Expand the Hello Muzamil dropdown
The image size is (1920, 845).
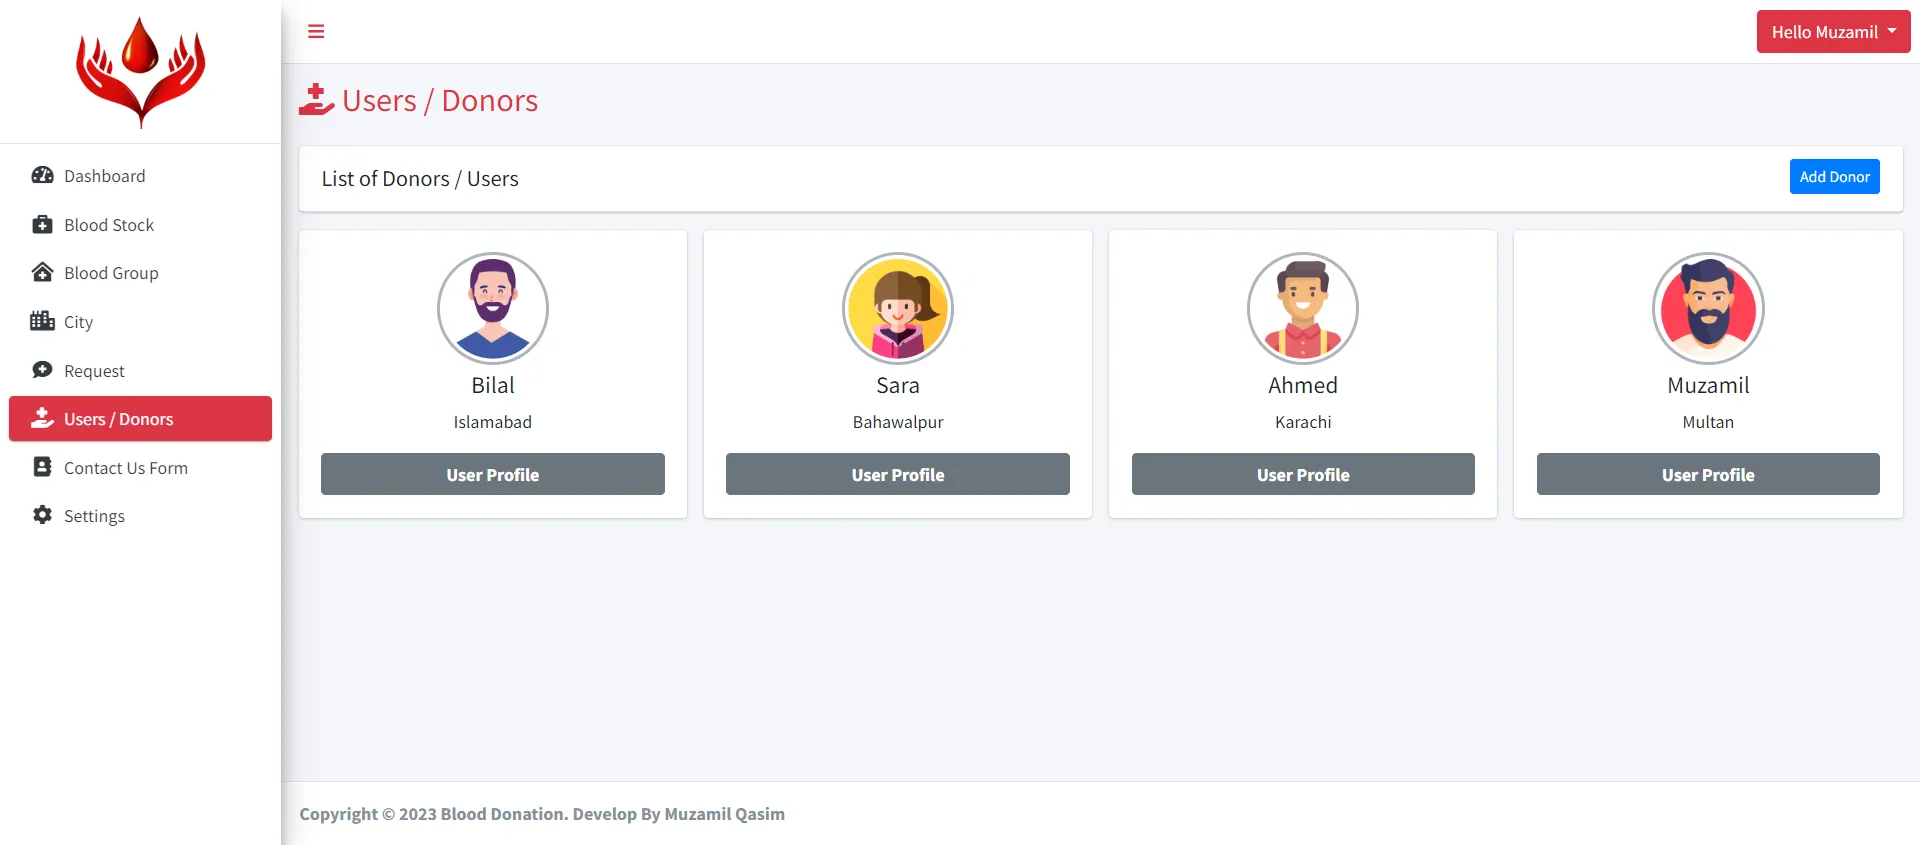(1833, 32)
